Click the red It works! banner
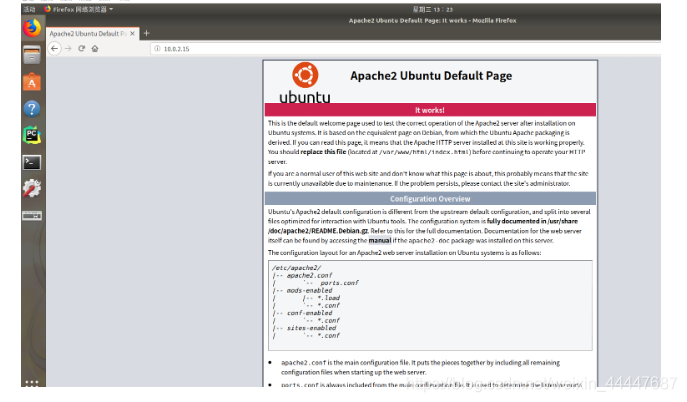Image resolution: width=687 pixels, height=402 pixels. click(x=430, y=110)
